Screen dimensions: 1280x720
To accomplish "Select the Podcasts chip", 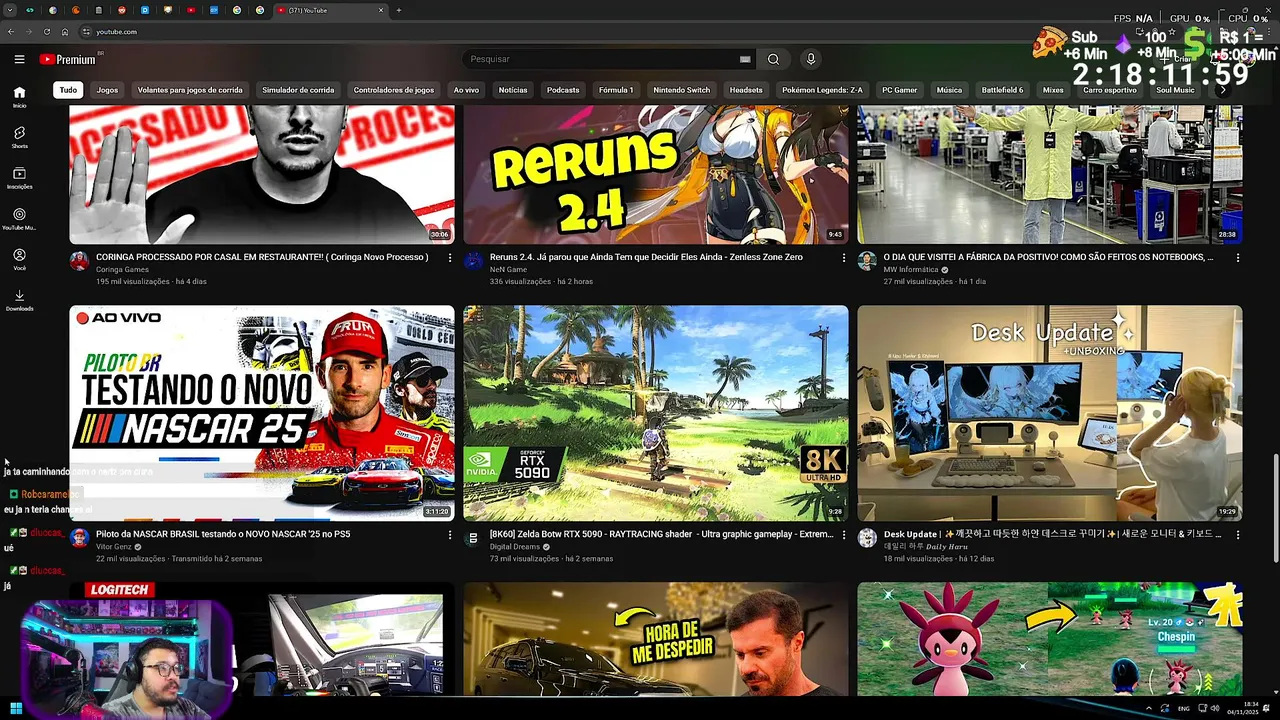I will (x=563, y=90).
